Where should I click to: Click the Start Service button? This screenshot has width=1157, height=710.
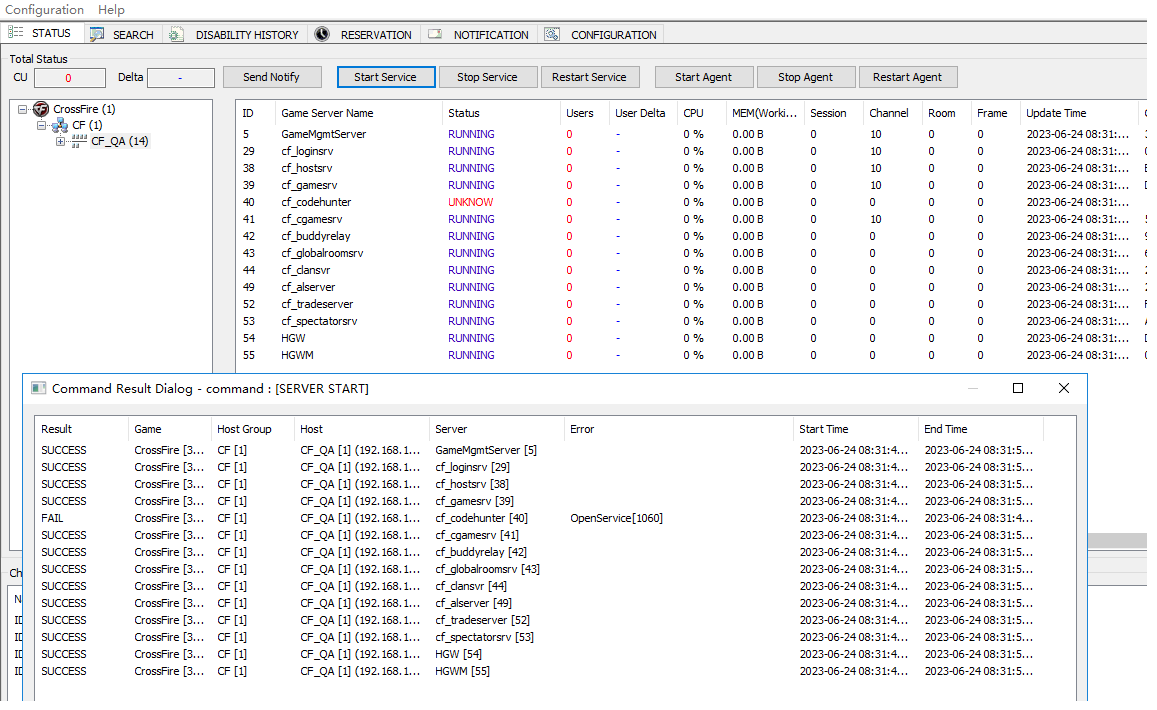[386, 77]
